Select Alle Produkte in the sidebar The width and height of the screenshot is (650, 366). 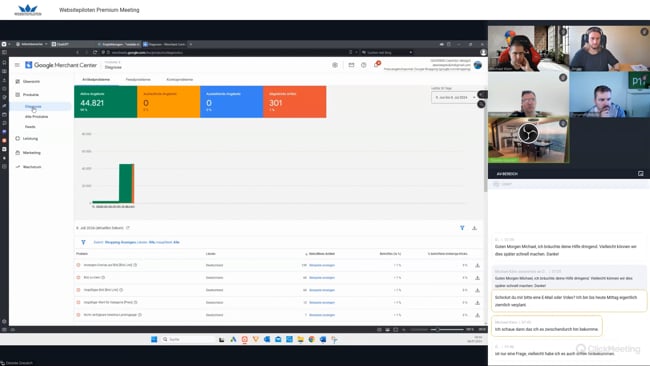tap(36, 117)
